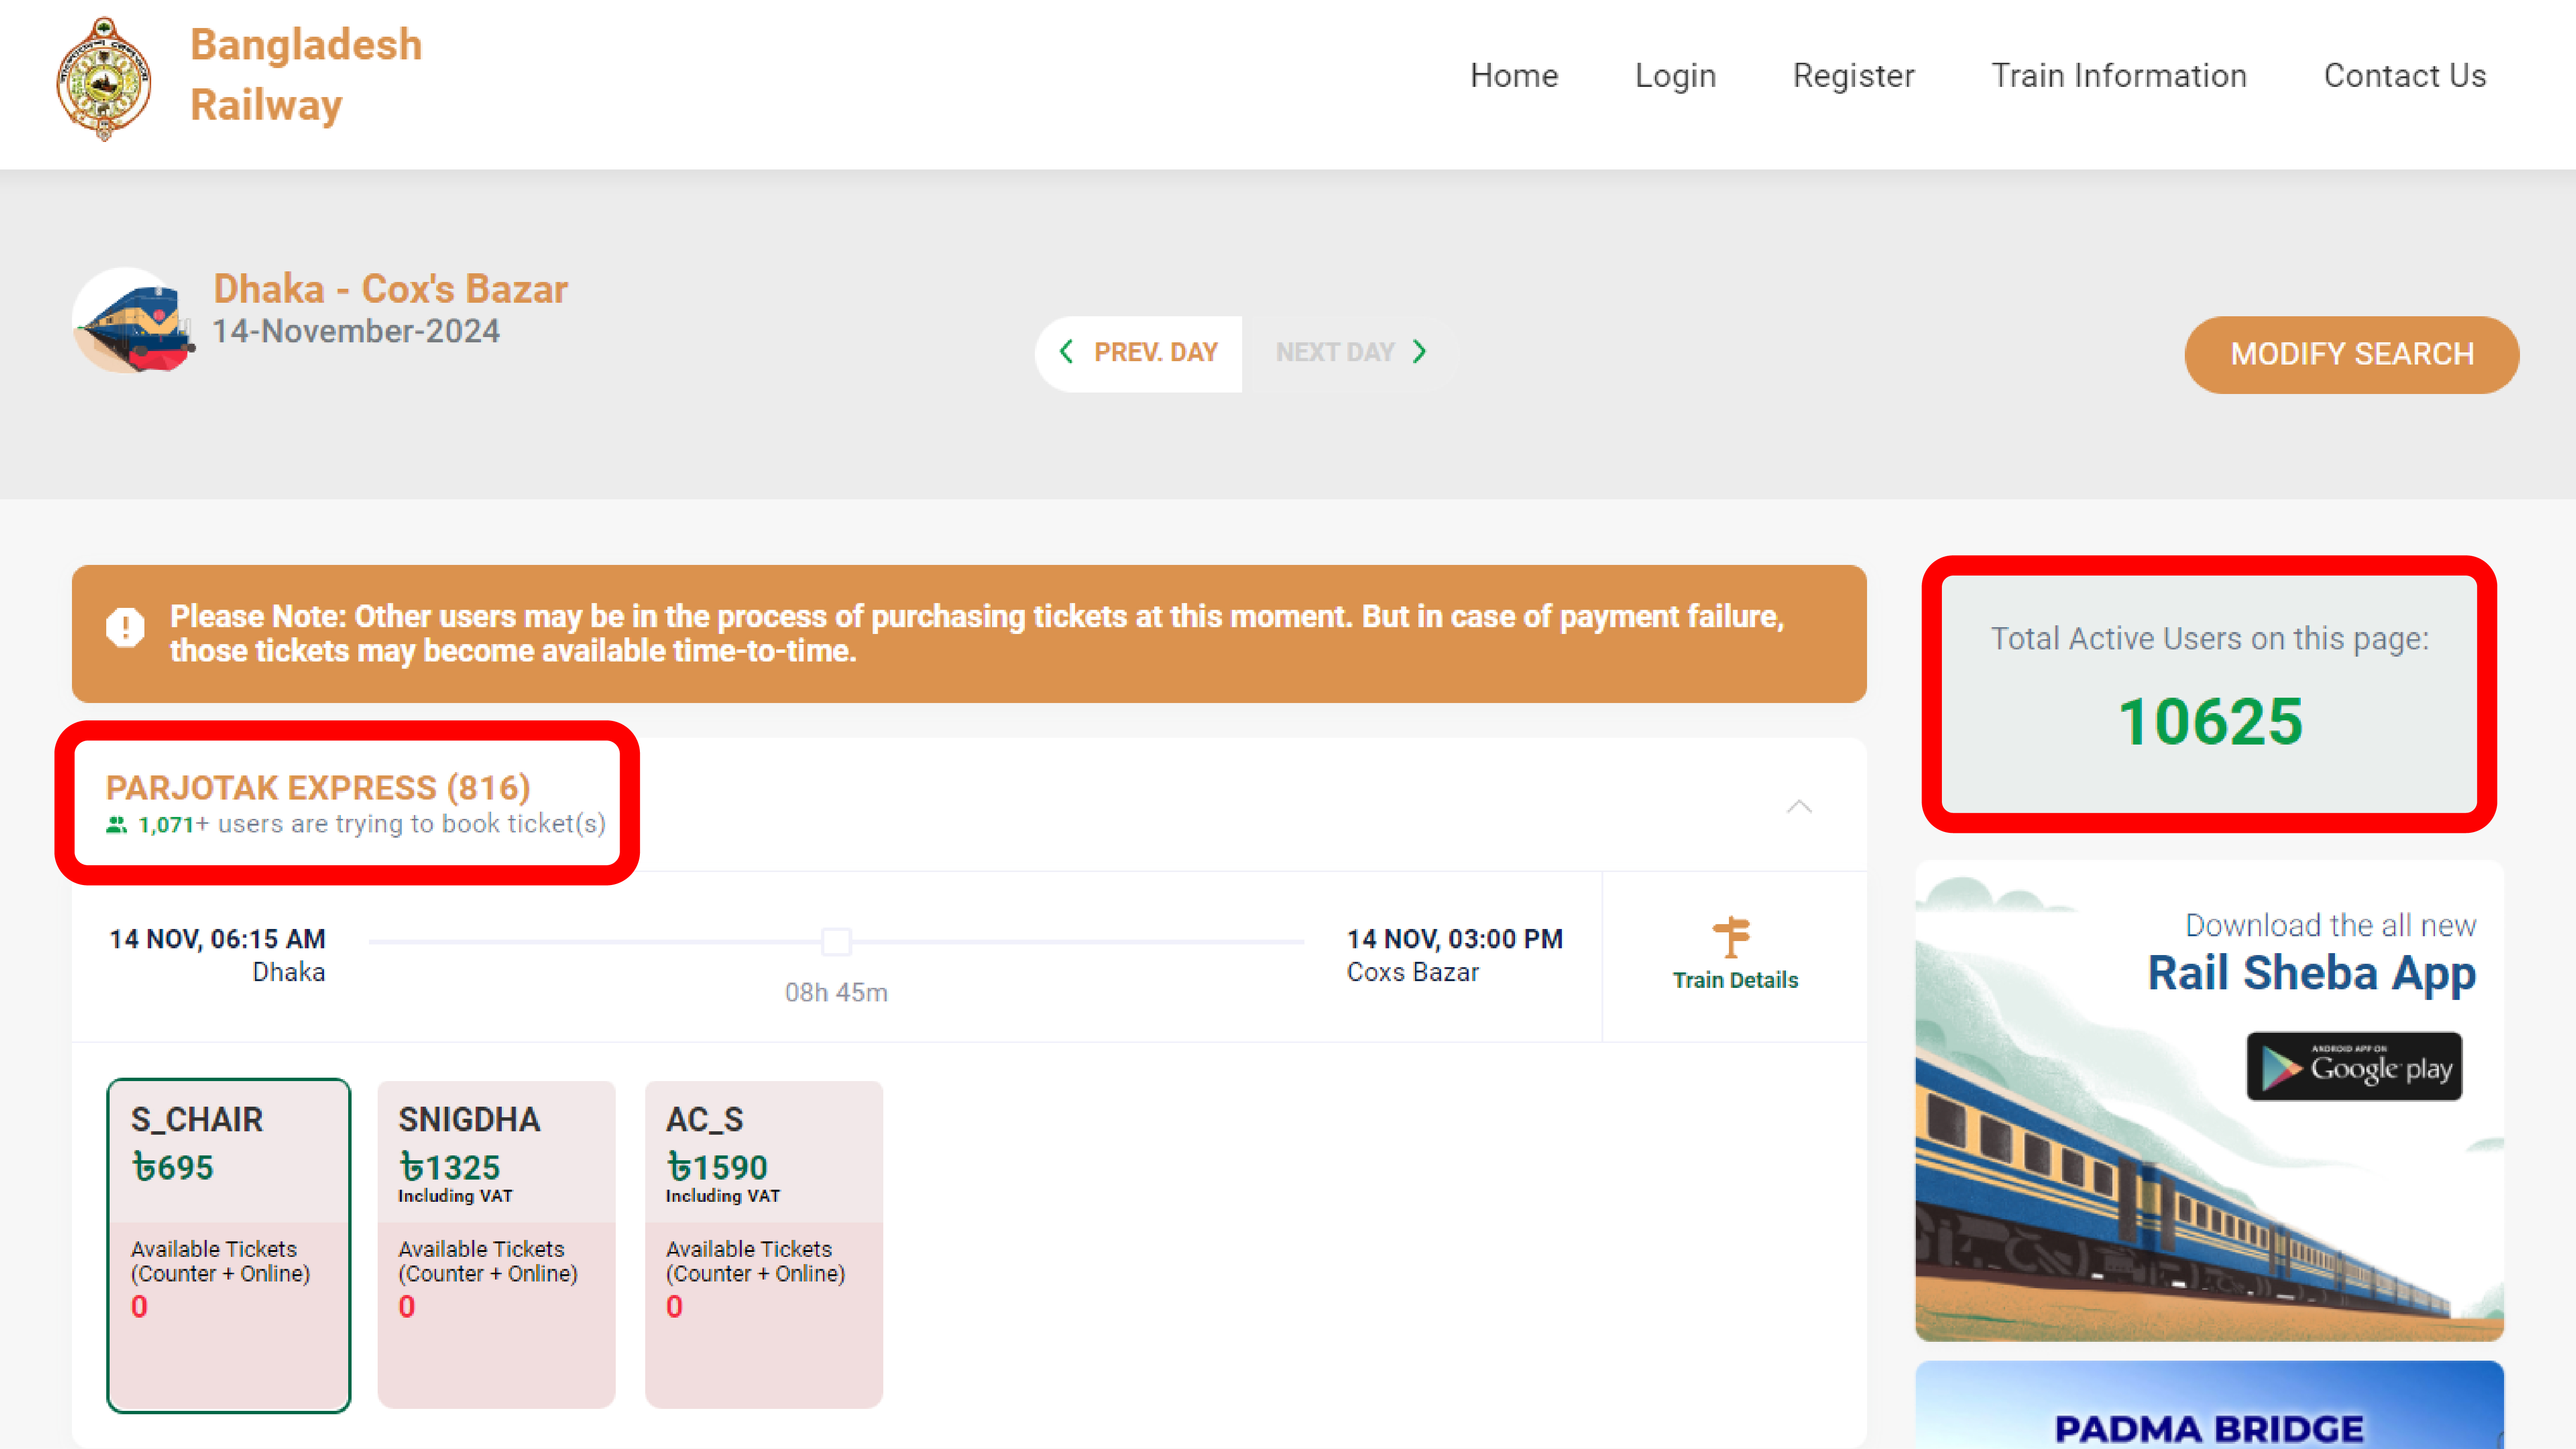Screen dimensions: 2576x1449
Task: Click the Dhaka - Cox's Bazar heading
Action: pyautogui.click(x=390, y=289)
